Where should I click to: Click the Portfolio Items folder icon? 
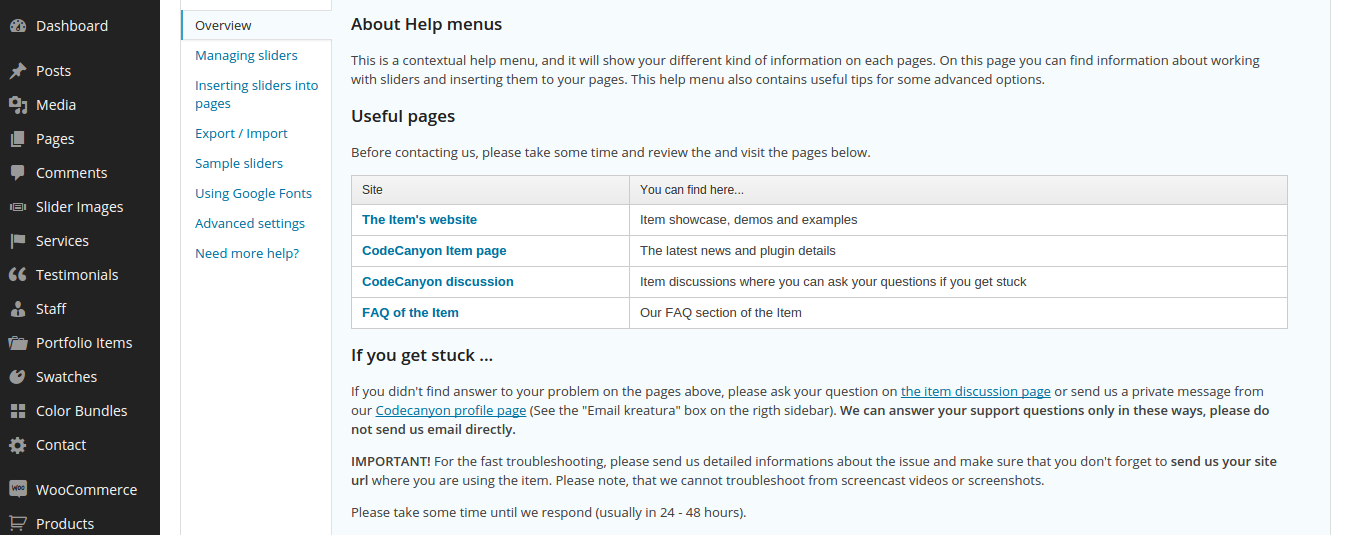(x=18, y=343)
